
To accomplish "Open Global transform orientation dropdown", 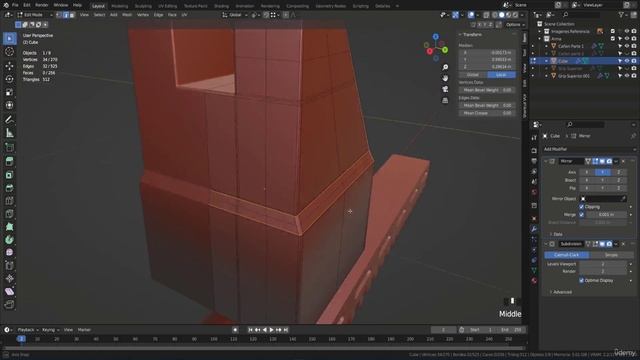I will click(x=235, y=15).
